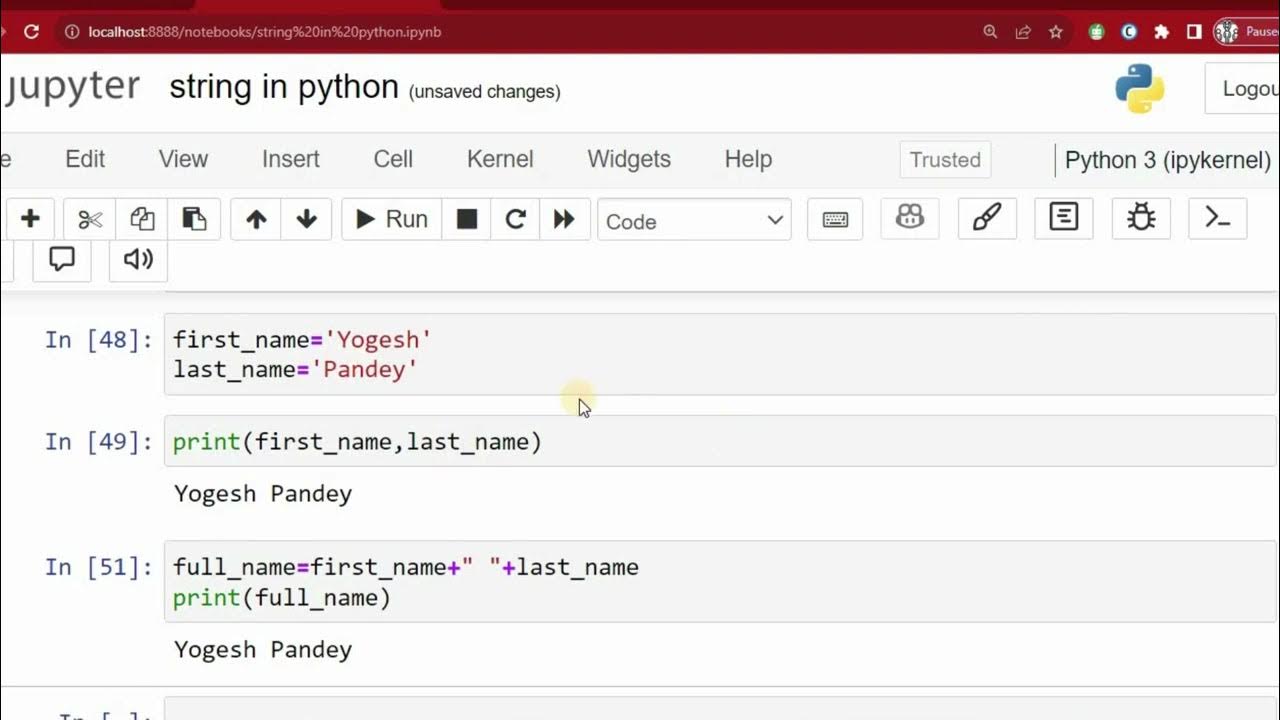The image size is (1280, 720).
Task: Click the Logout button
Action: 1242,88
